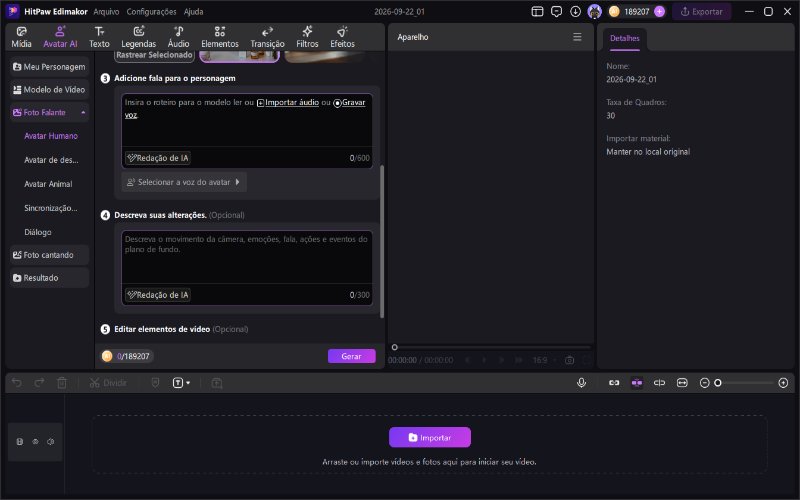Open the Texto tool
The height and width of the screenshot is (500, 800).
(99, 37)
